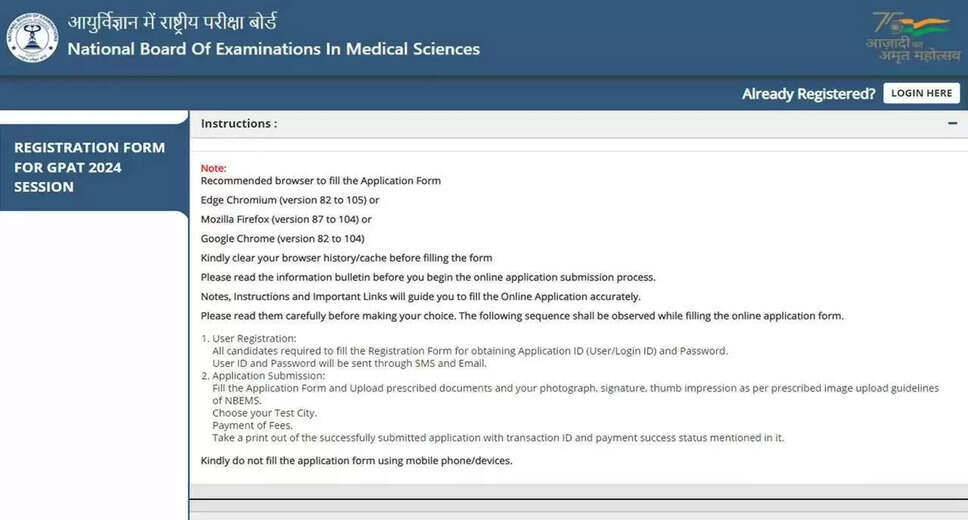Click the LOGIN HERE button
The height and width of the screenshot is (520, 968).
(x=921, y=93)
